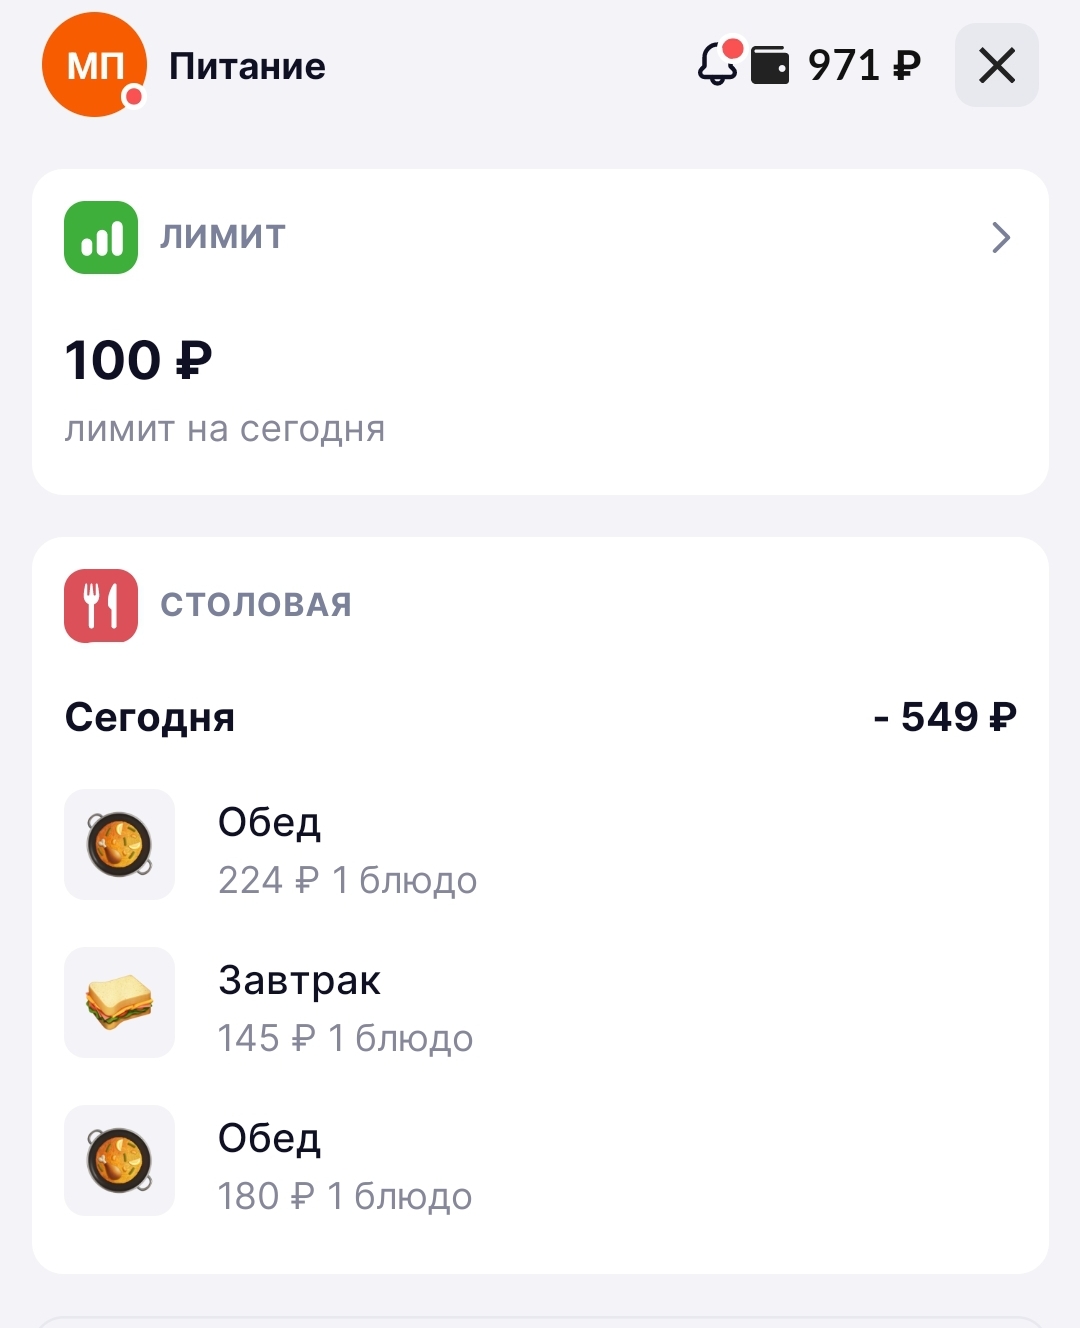Expand the Лимит card chevron arrow
The image size is (1080, 1328).
[x=1001, y=237]
